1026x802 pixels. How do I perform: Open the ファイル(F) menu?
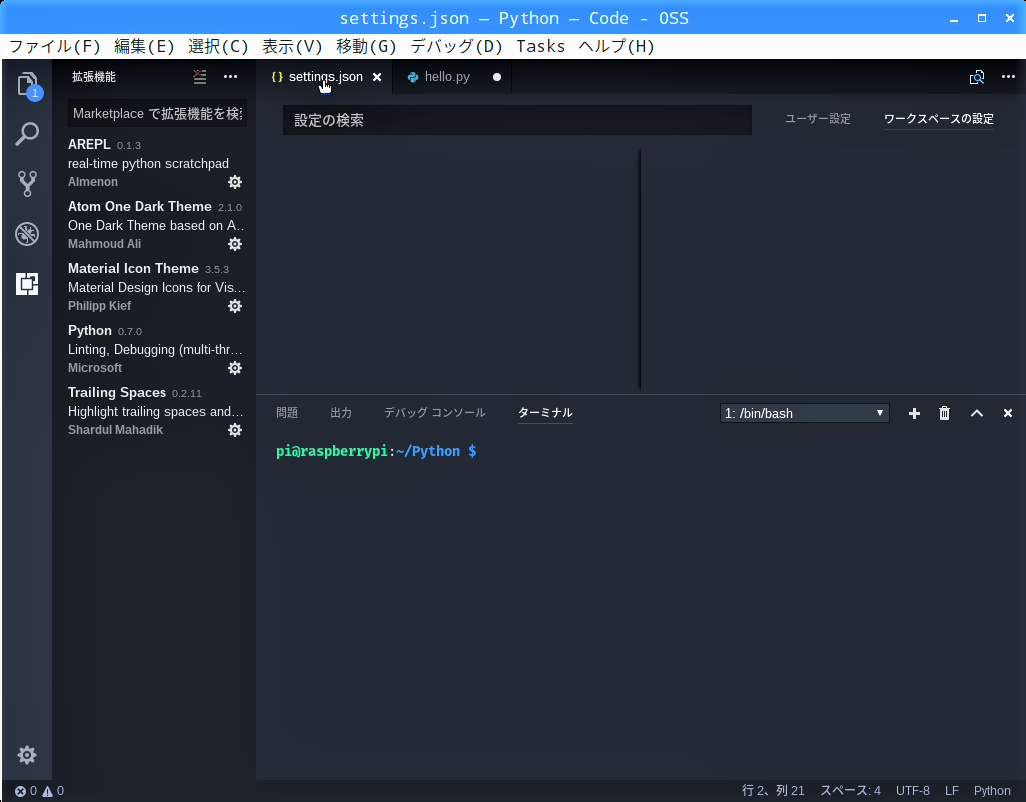pyautogui.click(x=54, y=46)
